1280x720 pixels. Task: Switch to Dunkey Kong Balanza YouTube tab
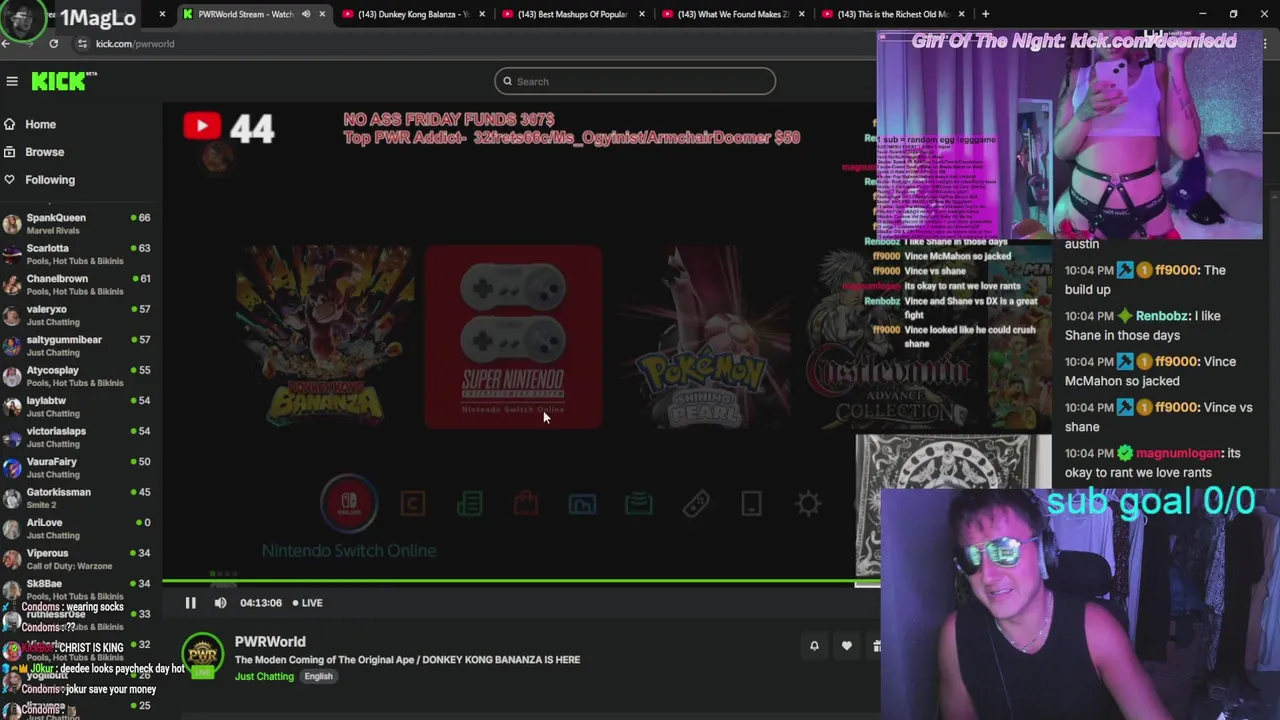(413, 14)
